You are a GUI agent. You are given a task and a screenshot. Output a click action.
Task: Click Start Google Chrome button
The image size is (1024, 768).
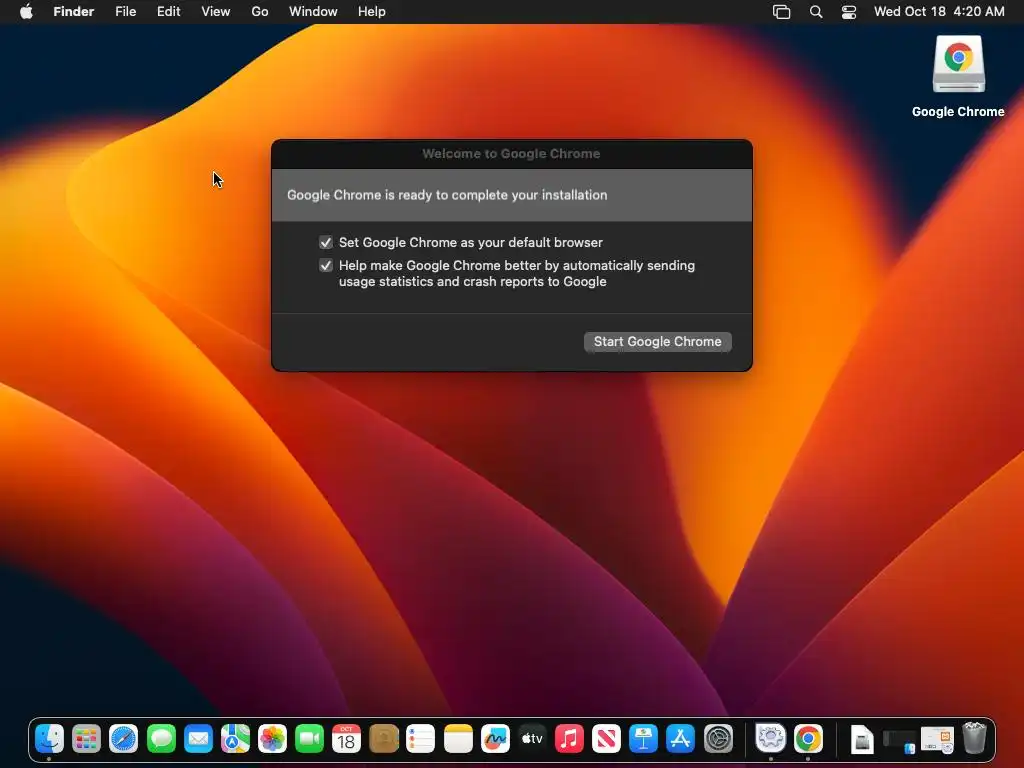(658, 342)
